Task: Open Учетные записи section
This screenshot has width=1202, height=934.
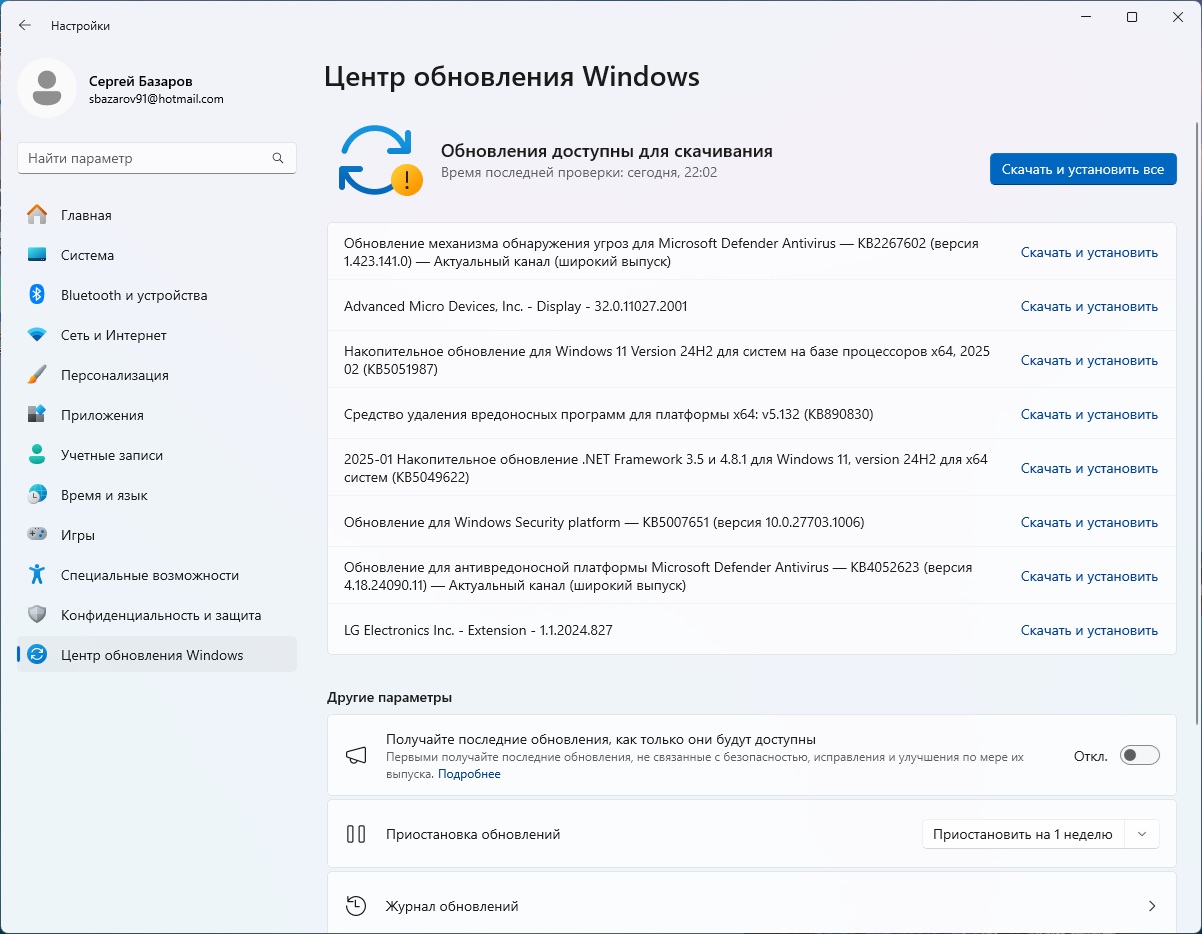Action: pyautogui.click(x=157, y=455)
